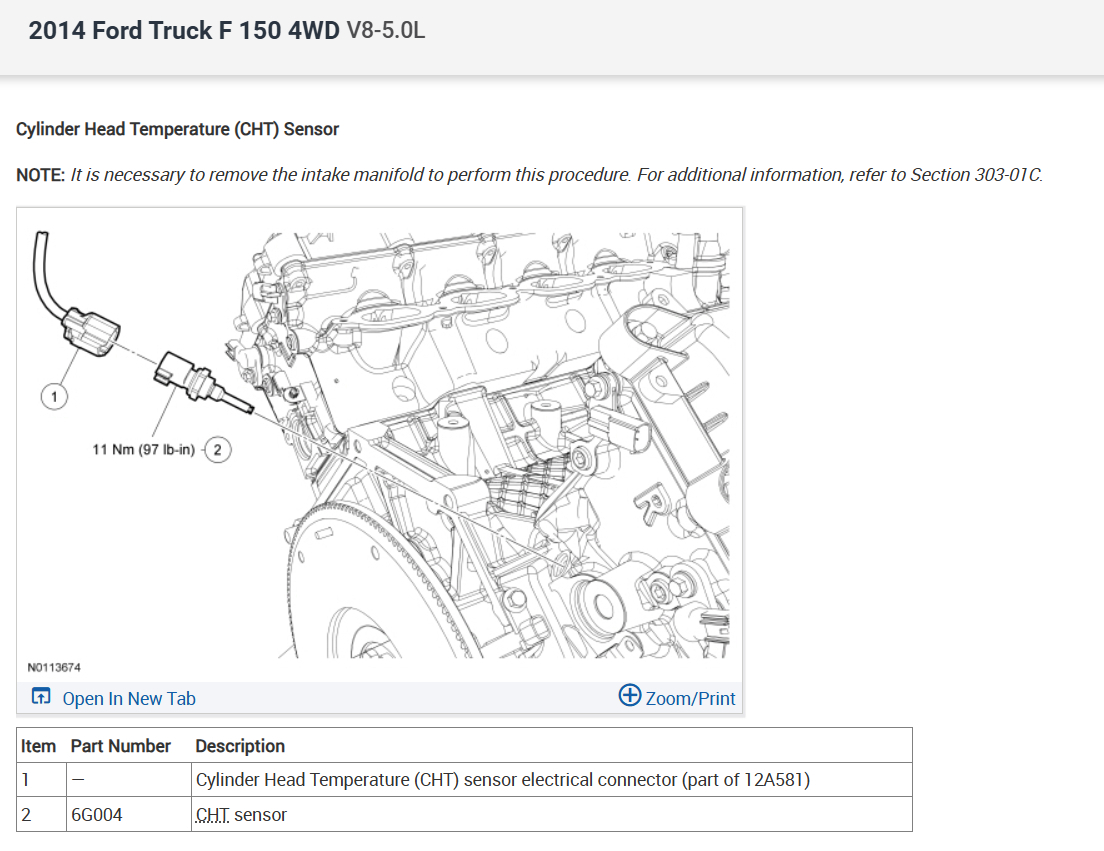Select the 11 Nm (97 lb-in) torque label
The image size is (1104, 851).
point(144,450)
